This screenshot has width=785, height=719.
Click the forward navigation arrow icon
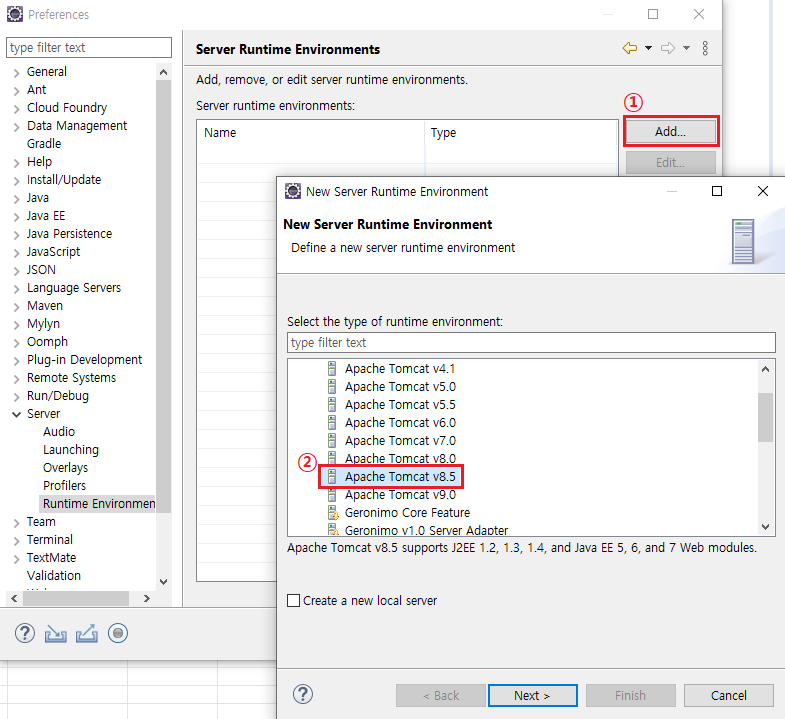(x=668, y=48)
